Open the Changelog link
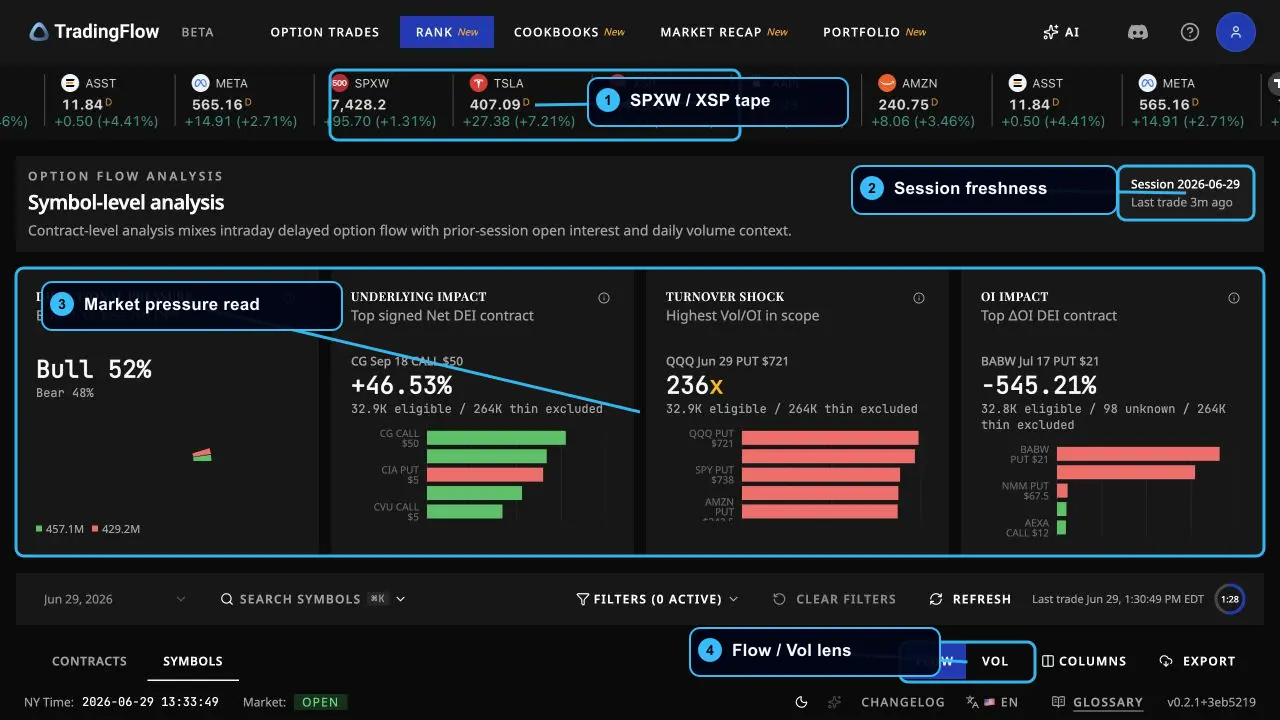The height and width of the screenshot is (720, 1280). [903, 702]
